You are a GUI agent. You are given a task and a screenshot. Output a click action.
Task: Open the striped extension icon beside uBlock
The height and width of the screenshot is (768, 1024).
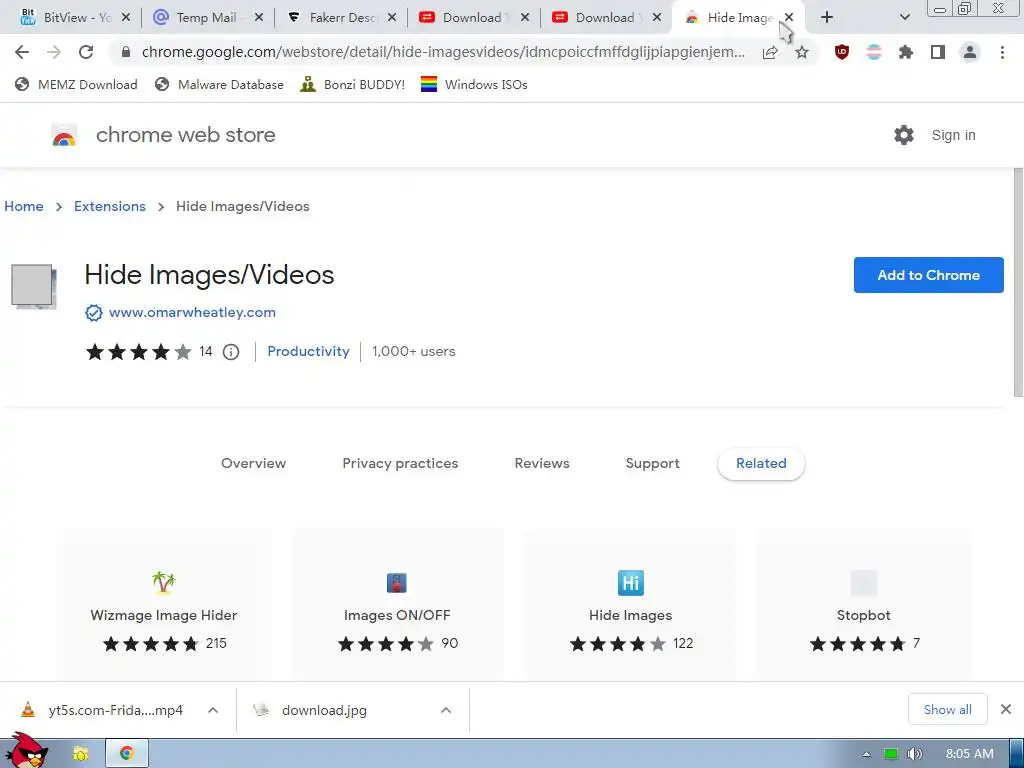[874, 52]
